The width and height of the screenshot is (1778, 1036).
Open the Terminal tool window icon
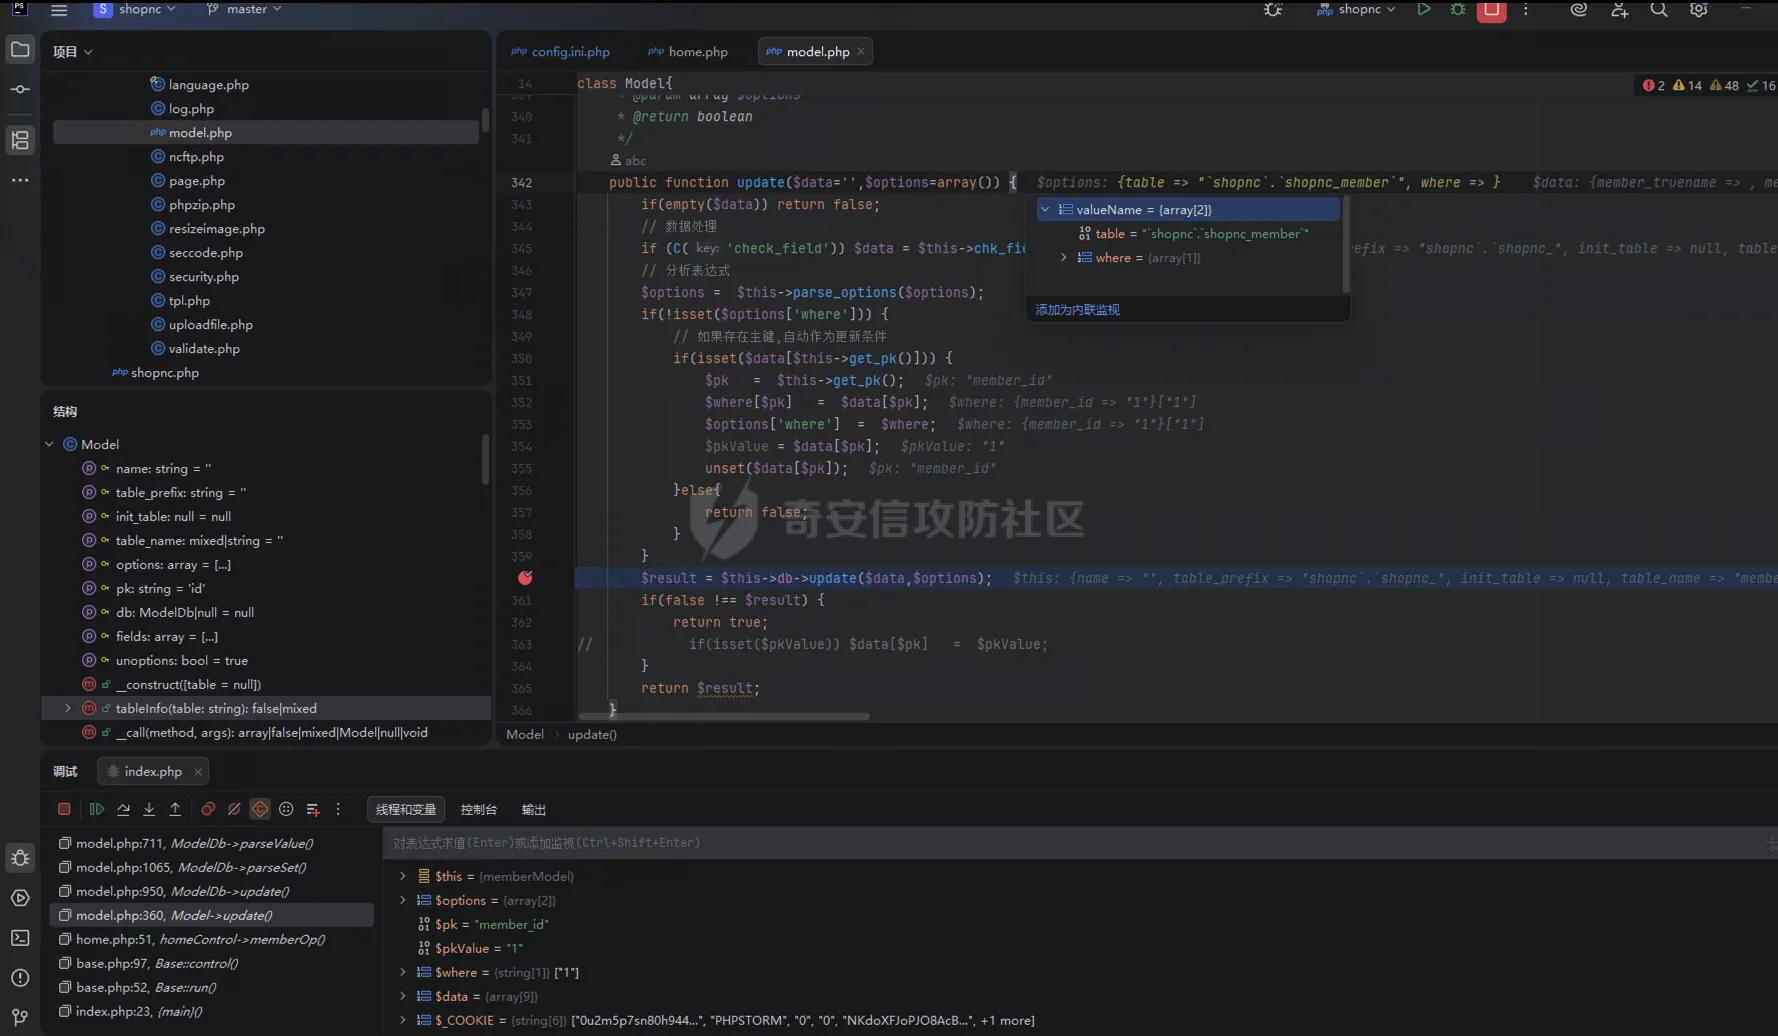click(x=20, y=938)
